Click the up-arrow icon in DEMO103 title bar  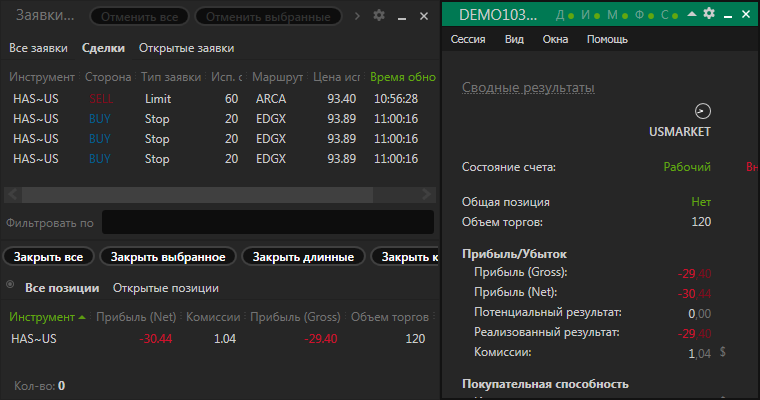691,13
